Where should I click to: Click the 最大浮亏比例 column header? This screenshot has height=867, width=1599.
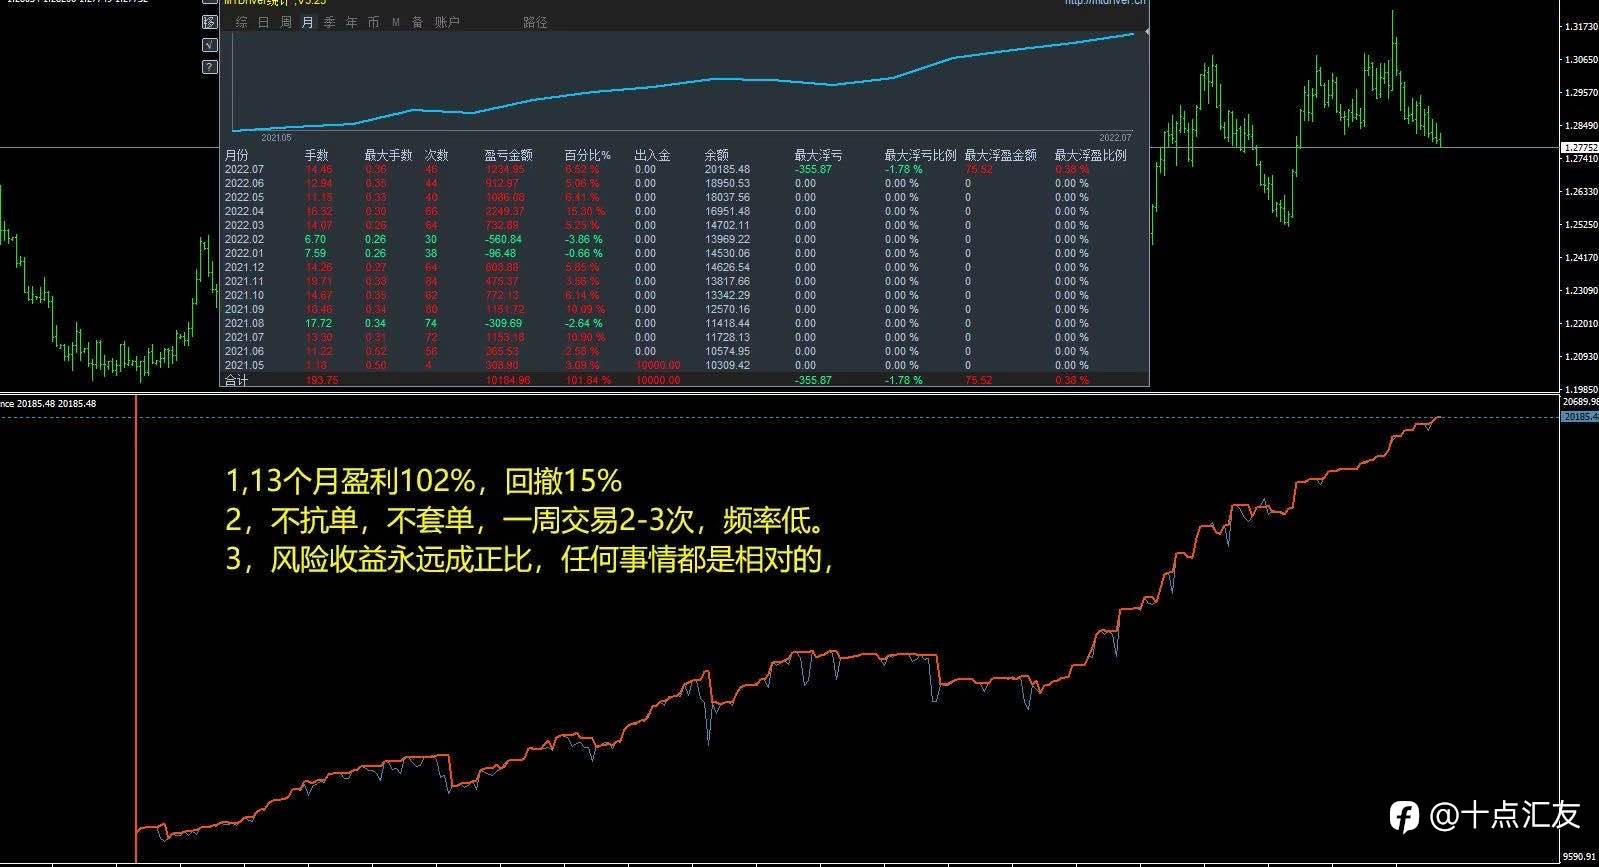coord(920,155)
